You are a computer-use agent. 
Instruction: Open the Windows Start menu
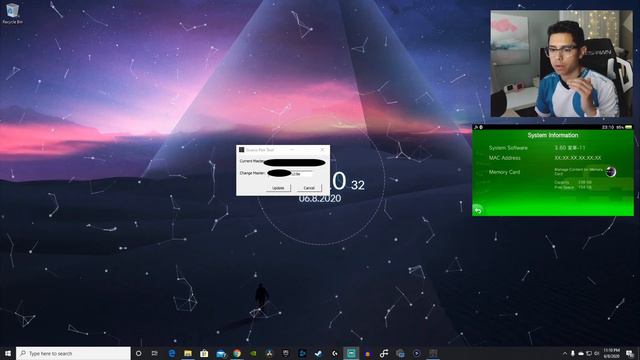tap(8, 353)
